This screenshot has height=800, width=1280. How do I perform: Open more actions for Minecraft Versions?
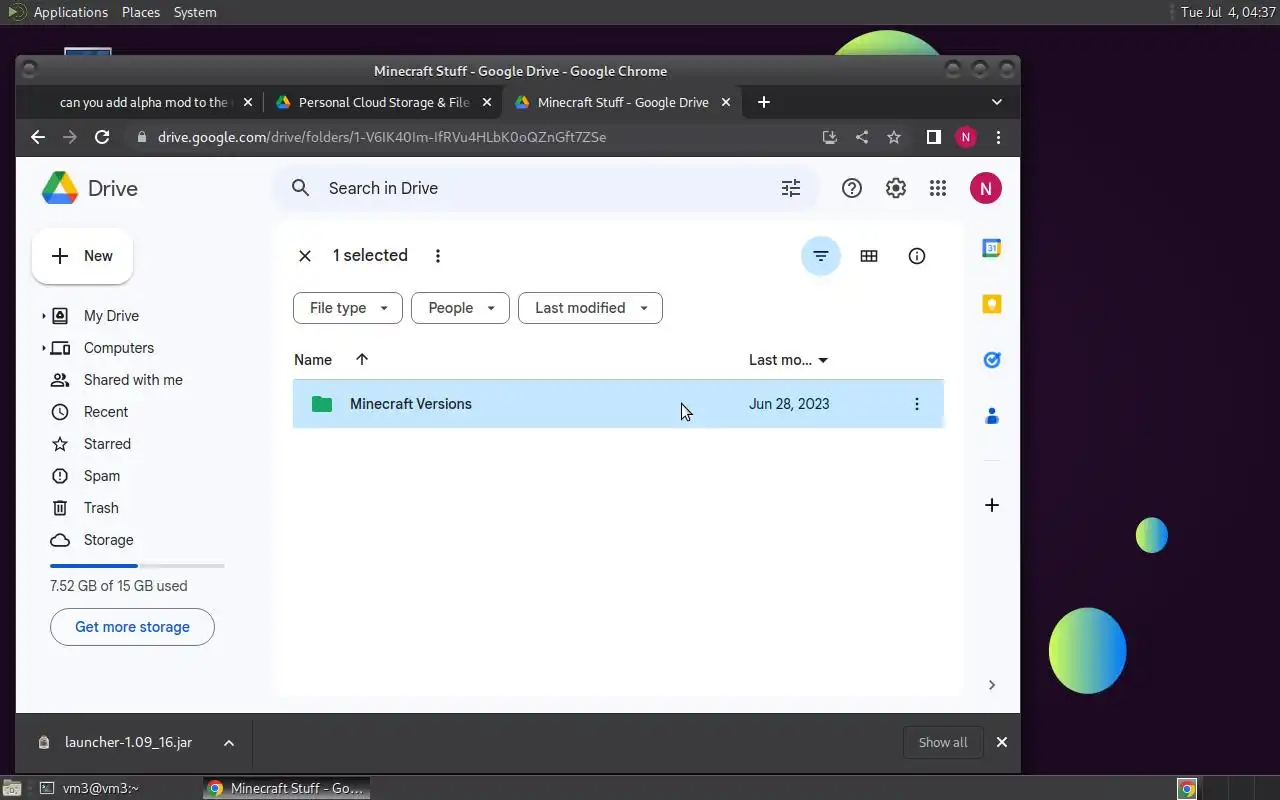917,404
